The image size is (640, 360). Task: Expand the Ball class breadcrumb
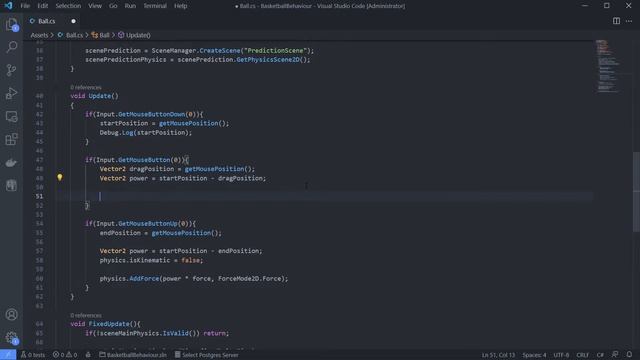[x=101, y=35]
